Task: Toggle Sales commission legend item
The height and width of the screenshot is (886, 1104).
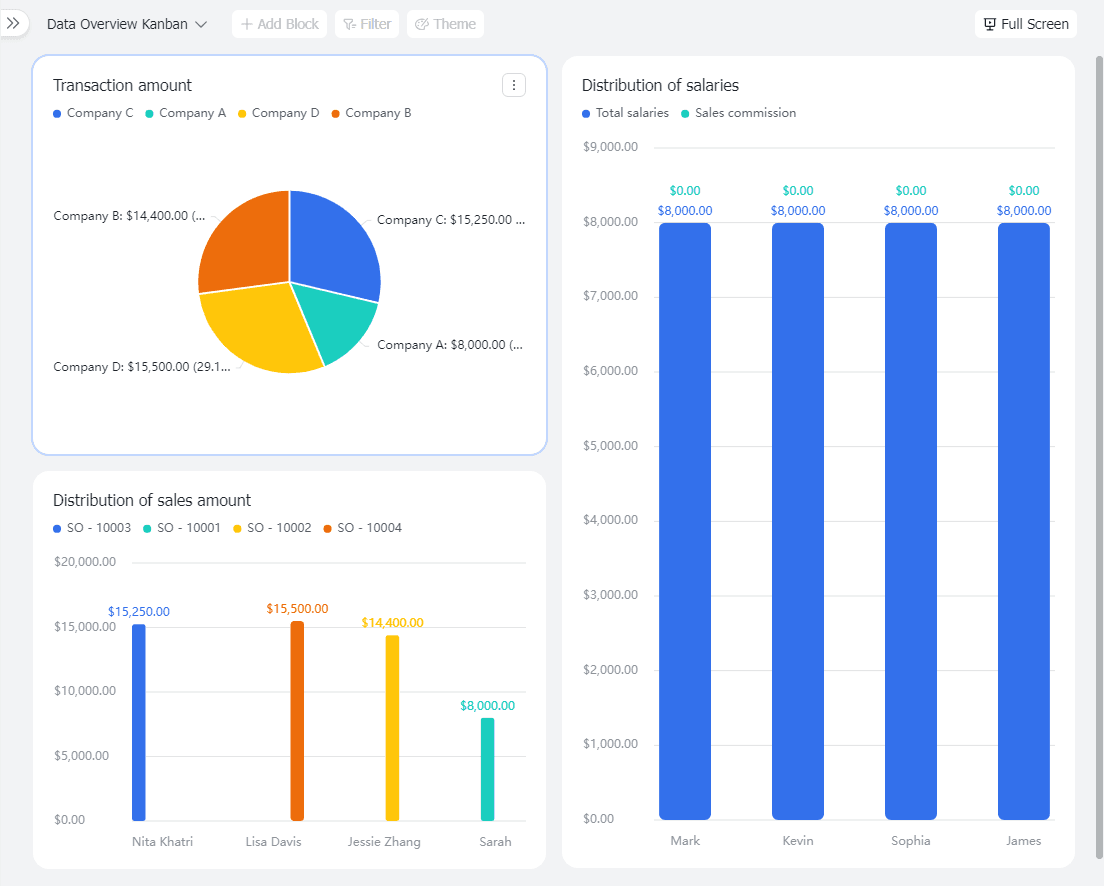Action: pyautogui.click(x=739, y=113)
